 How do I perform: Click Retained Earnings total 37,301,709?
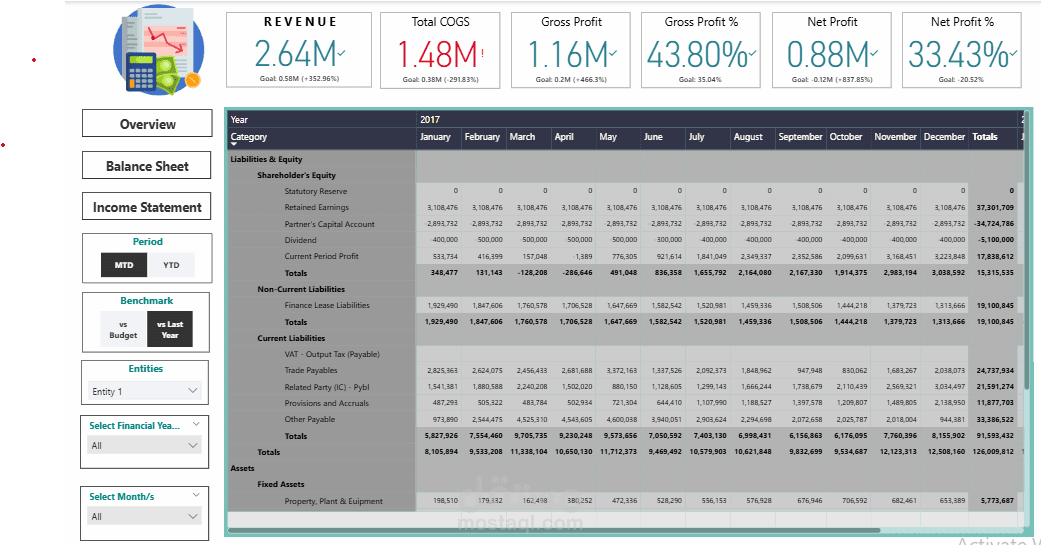pyautogui.click(x=995, y=208)
